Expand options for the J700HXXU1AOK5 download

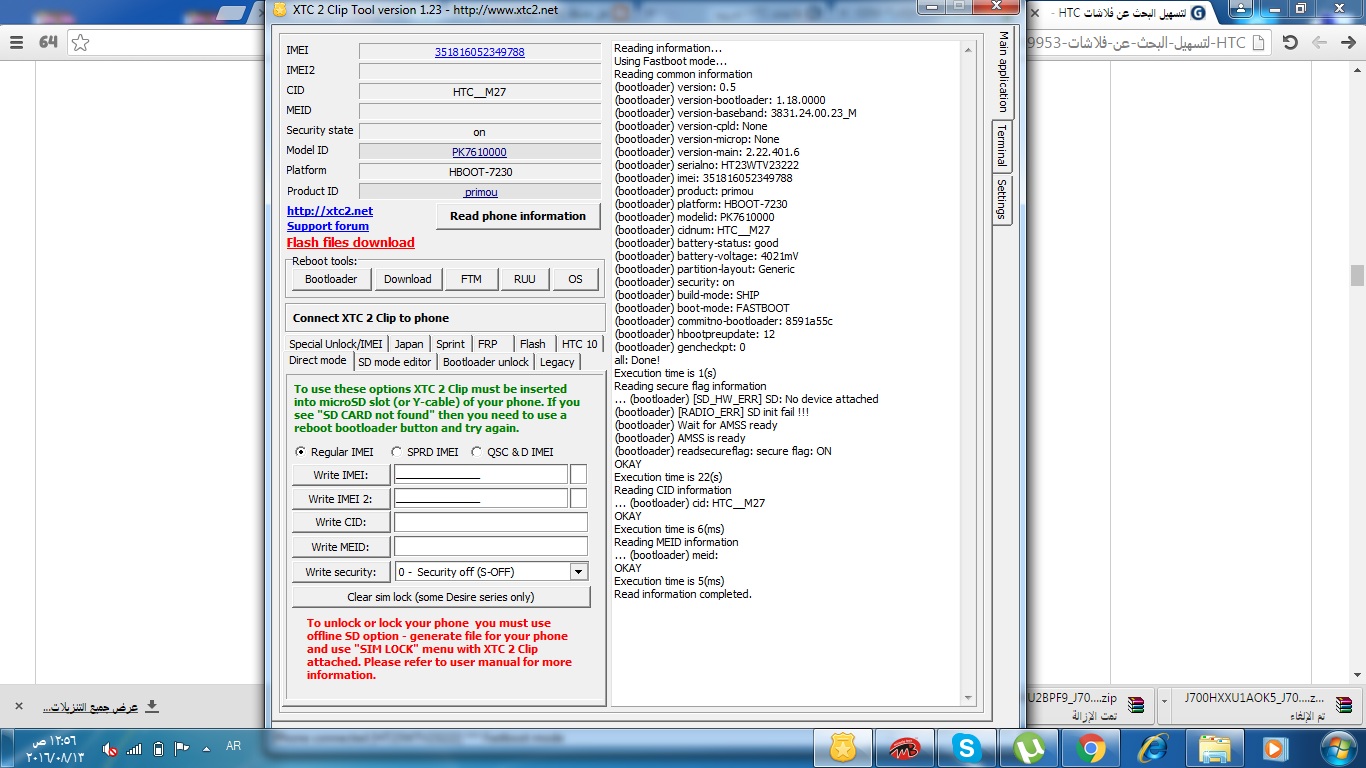click(1165, 706)
